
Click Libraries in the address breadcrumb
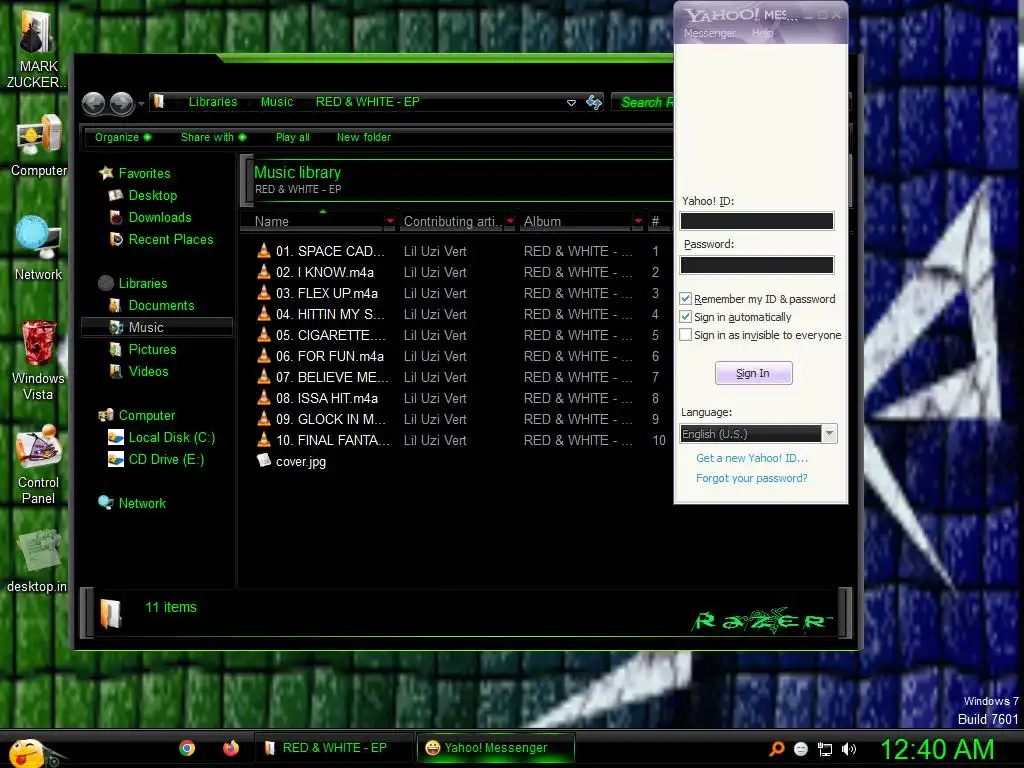pos(213,102)
